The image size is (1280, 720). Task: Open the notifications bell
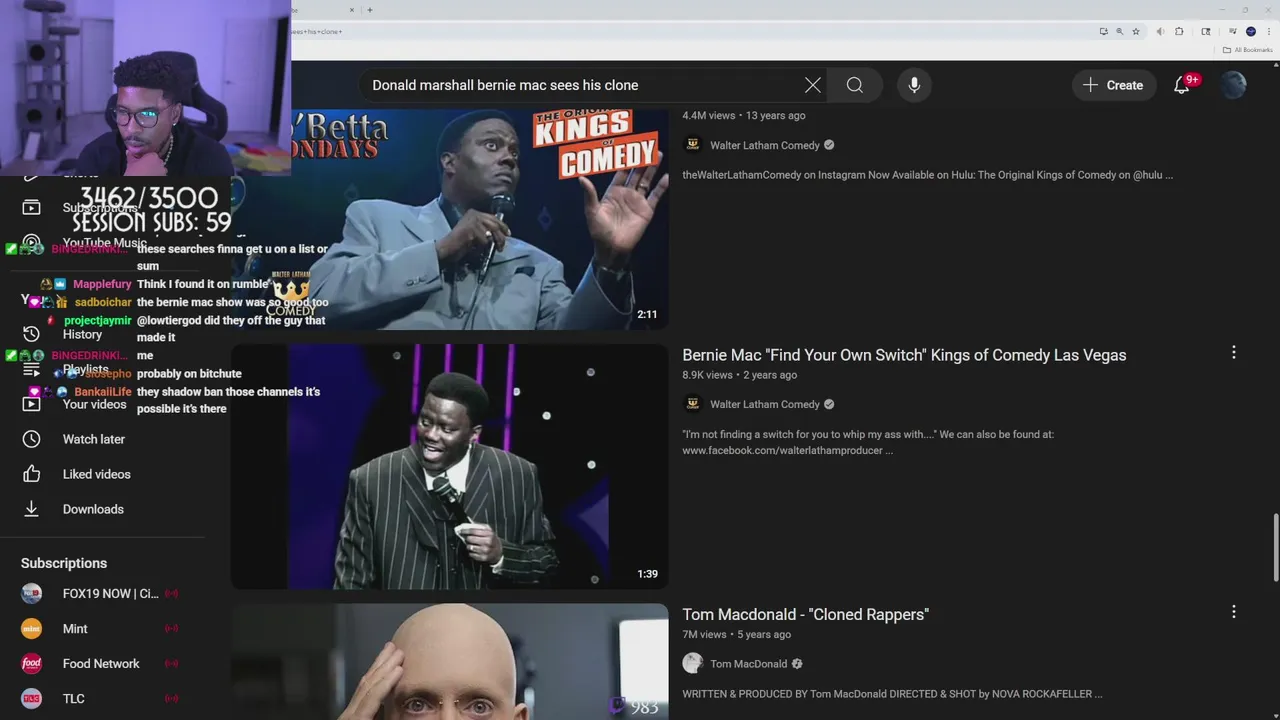pos(1182,85)
